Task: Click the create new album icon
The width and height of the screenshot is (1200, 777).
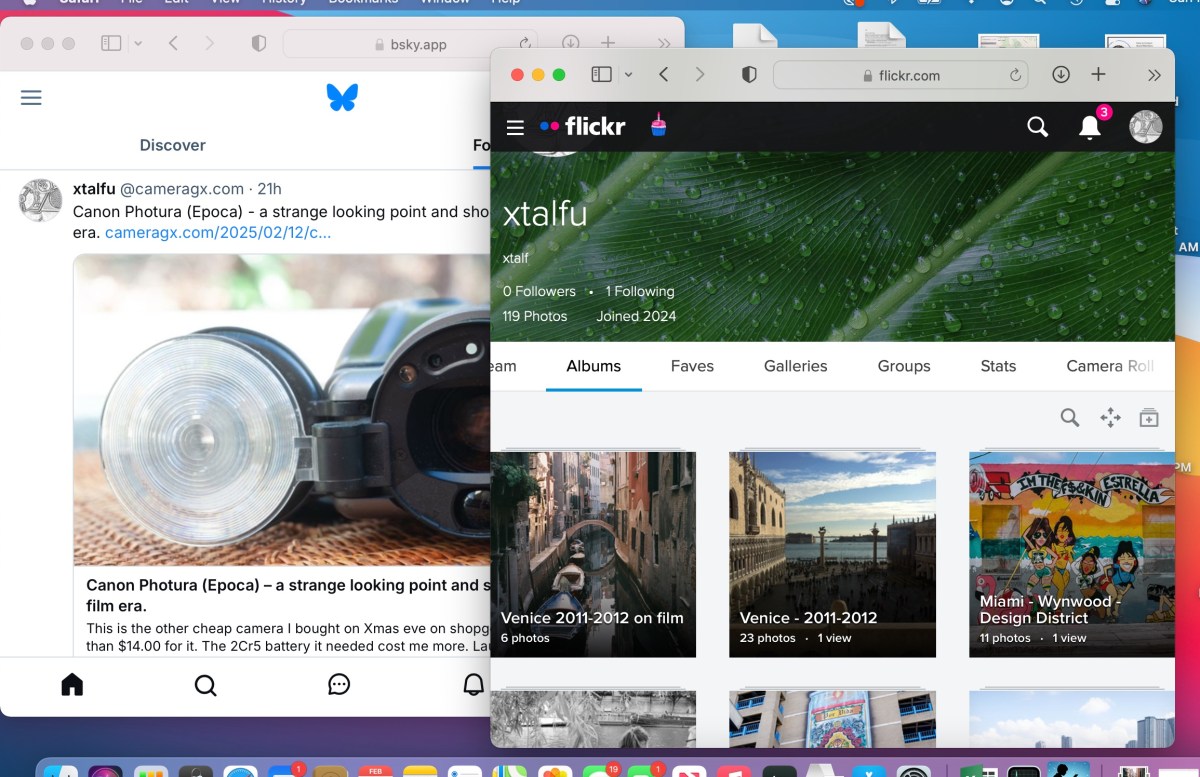Action: [x=1149, y=418]
